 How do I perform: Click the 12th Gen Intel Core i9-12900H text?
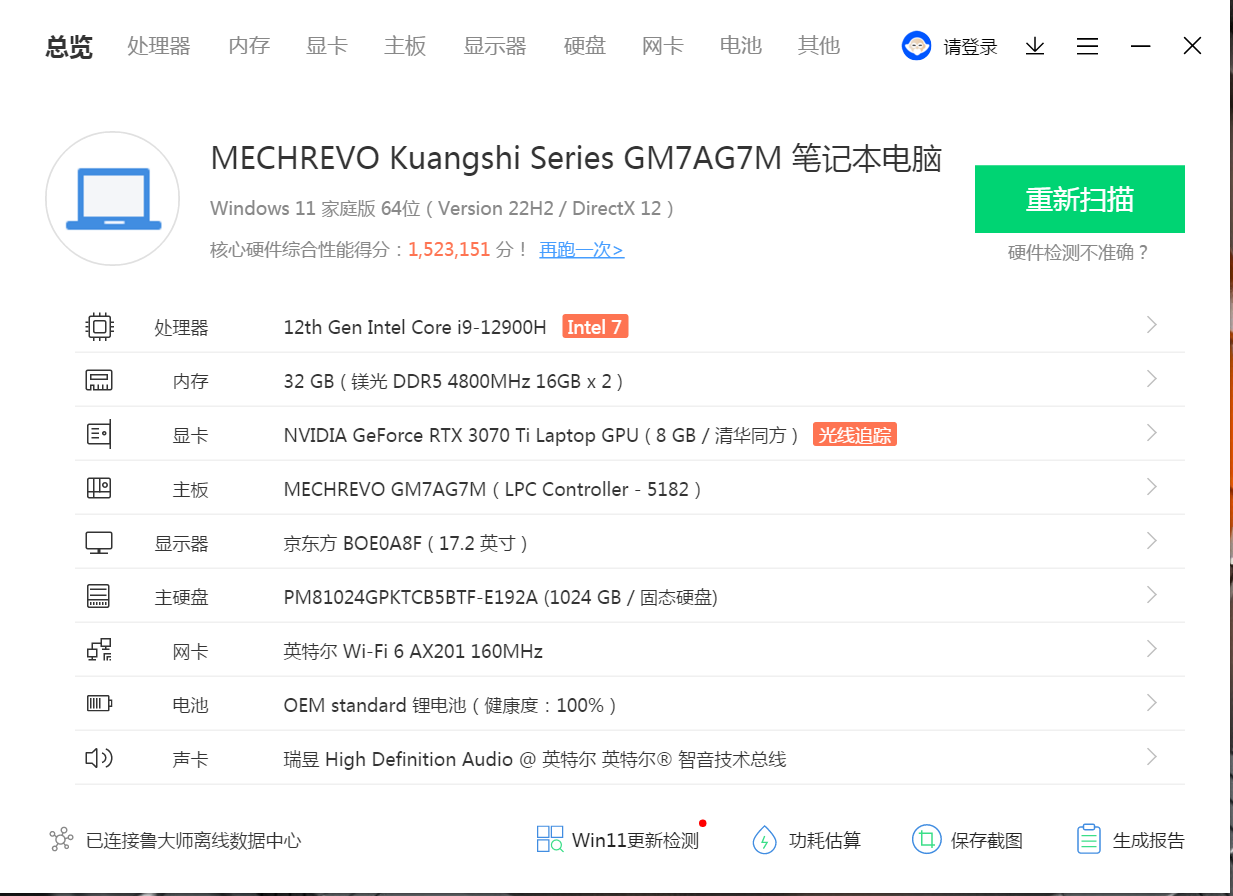click(x=415, y=327)
